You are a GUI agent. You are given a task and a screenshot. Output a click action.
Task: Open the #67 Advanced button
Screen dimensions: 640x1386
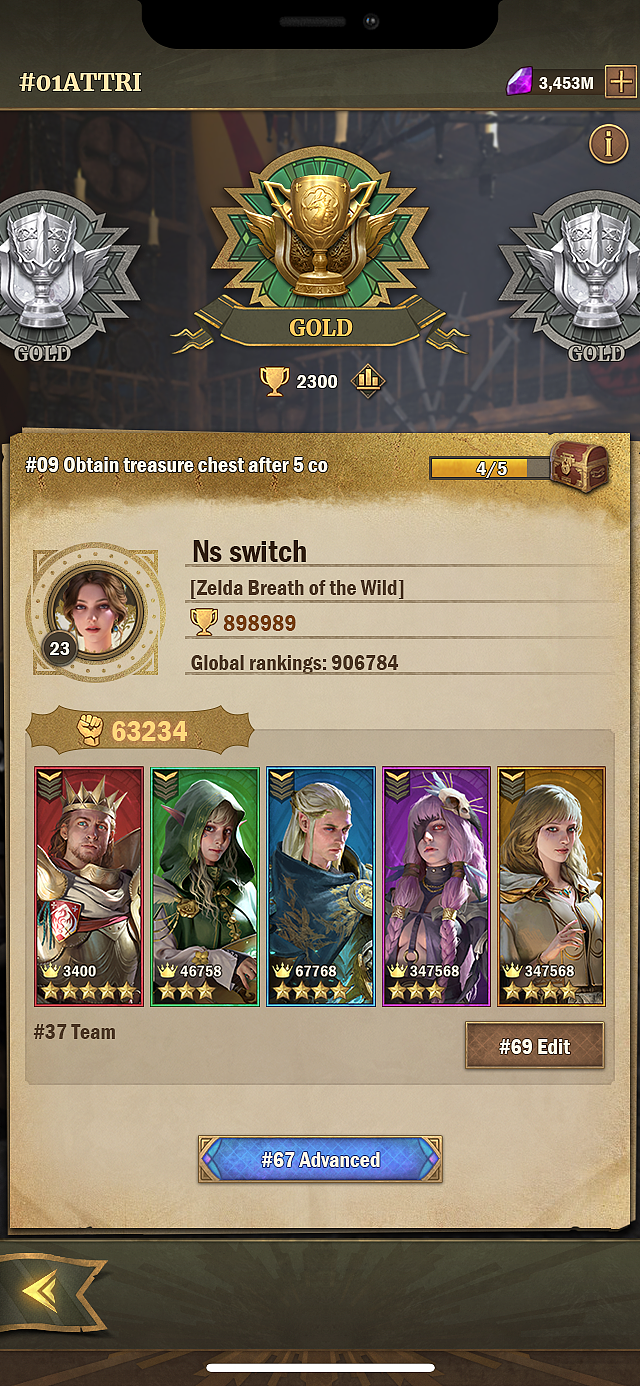click(x=320, y=1160)
